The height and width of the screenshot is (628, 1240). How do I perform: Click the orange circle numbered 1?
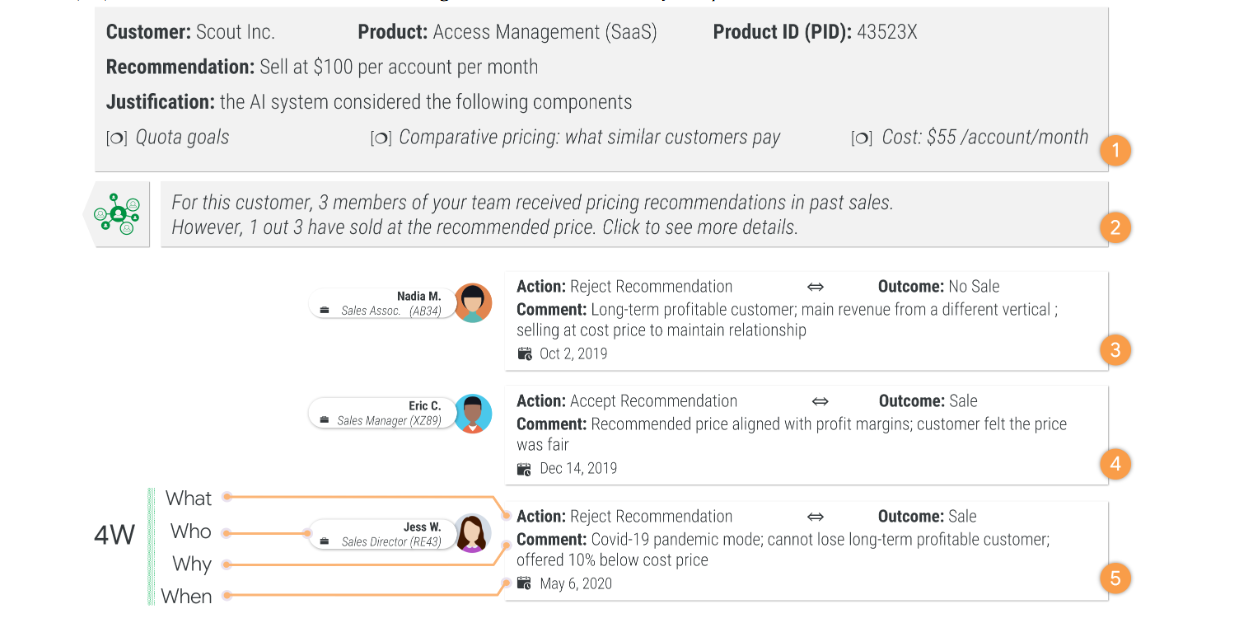[1114, 151]
